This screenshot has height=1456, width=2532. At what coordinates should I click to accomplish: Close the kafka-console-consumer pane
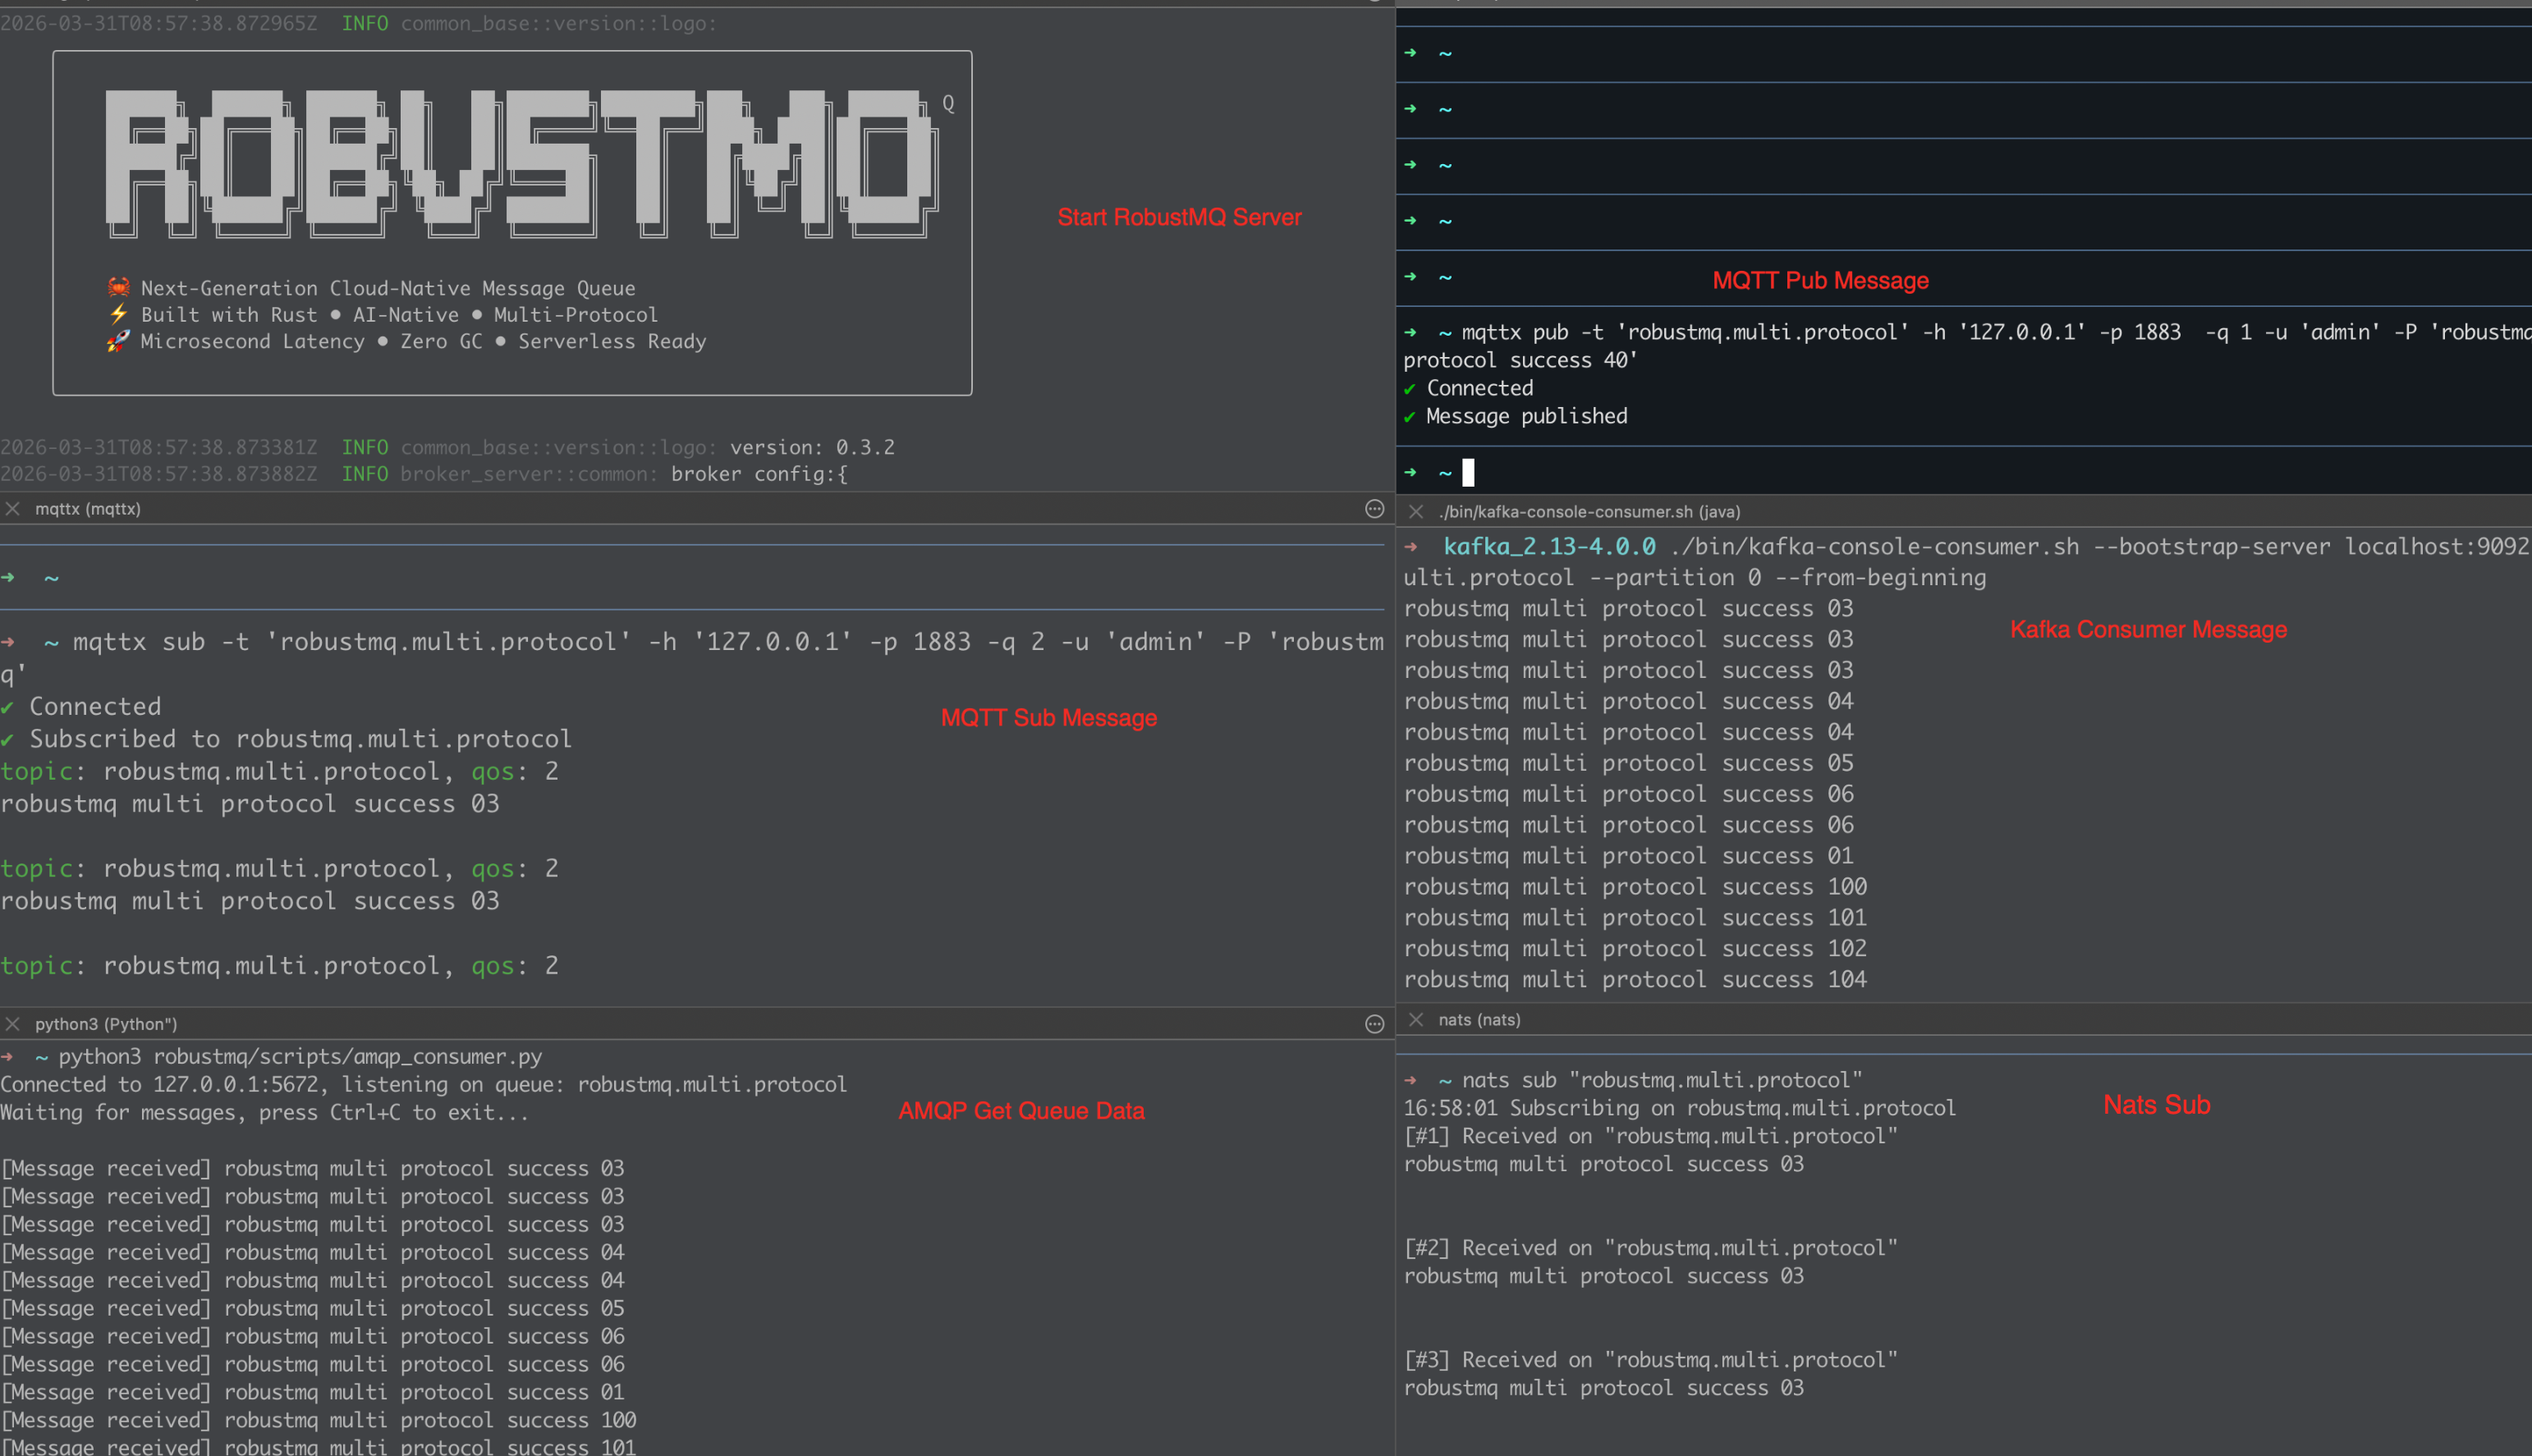(1416, 512)
